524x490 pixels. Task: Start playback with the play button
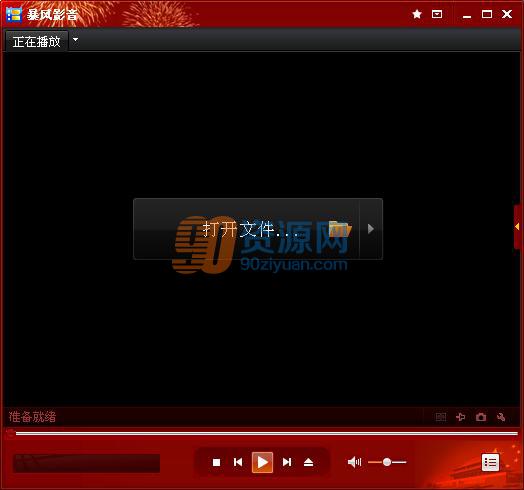click(262, 463)
